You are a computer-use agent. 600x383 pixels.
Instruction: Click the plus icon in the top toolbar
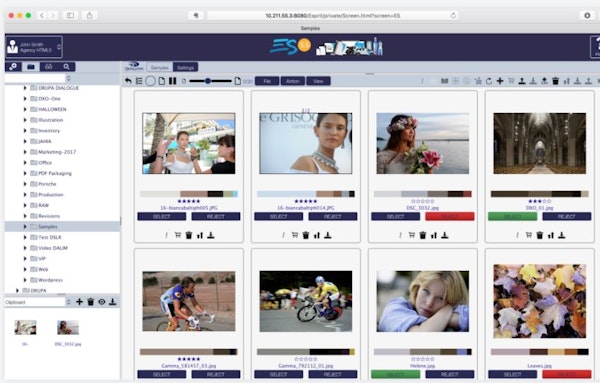500,81
